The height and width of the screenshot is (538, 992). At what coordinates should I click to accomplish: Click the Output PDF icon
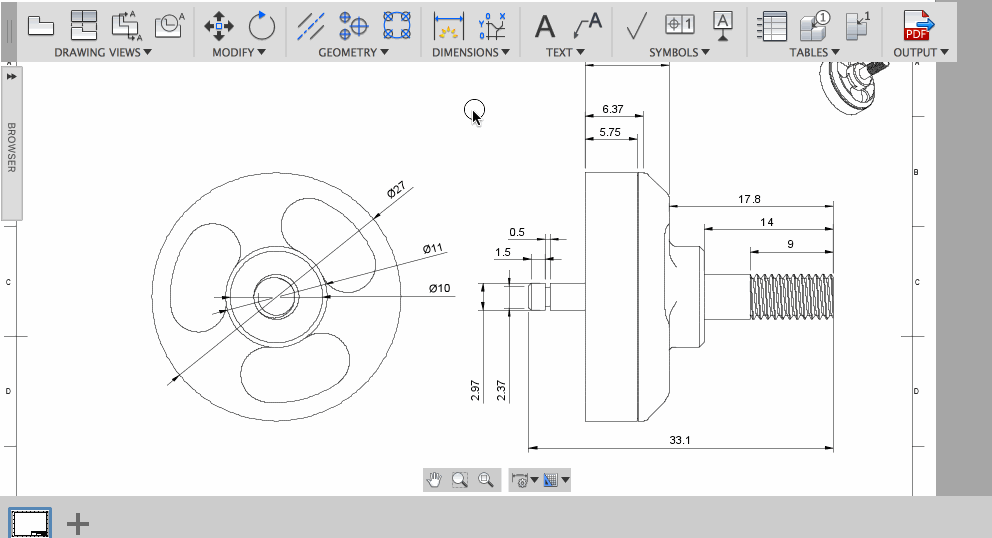(x=918, y=25)
